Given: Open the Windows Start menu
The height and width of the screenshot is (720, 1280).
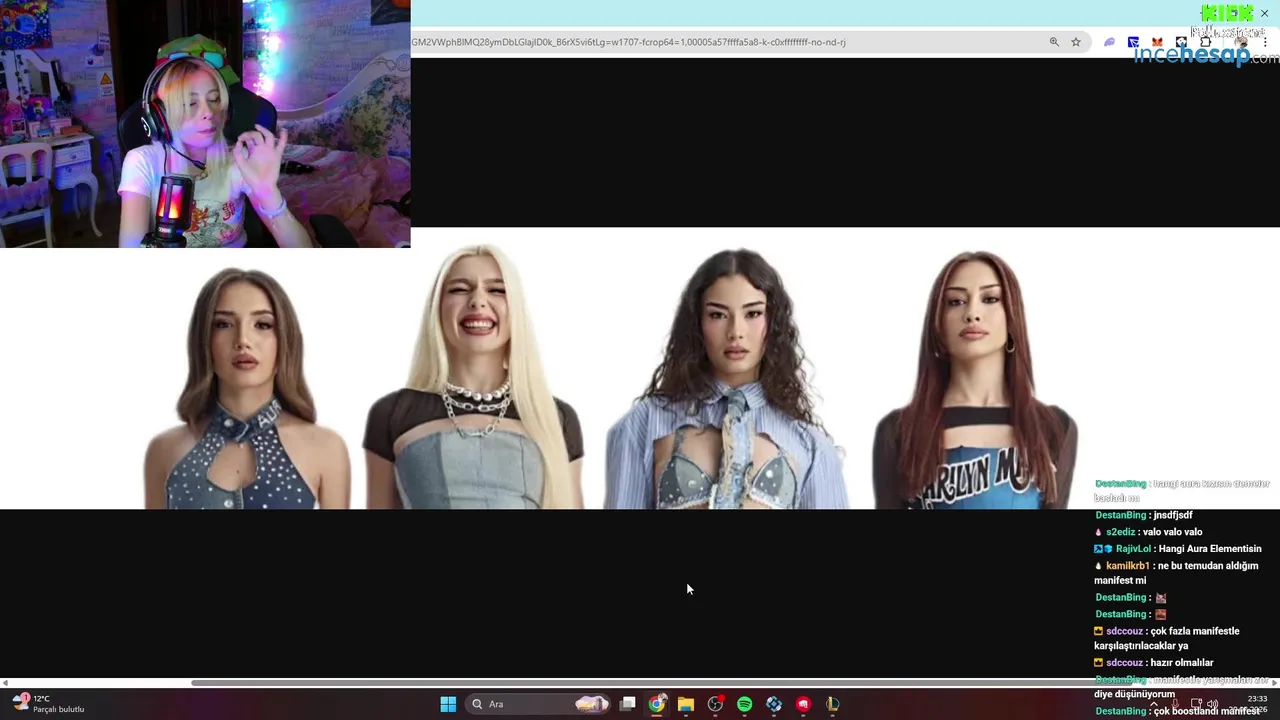Looking at the screenshot, I should point(448,704).
